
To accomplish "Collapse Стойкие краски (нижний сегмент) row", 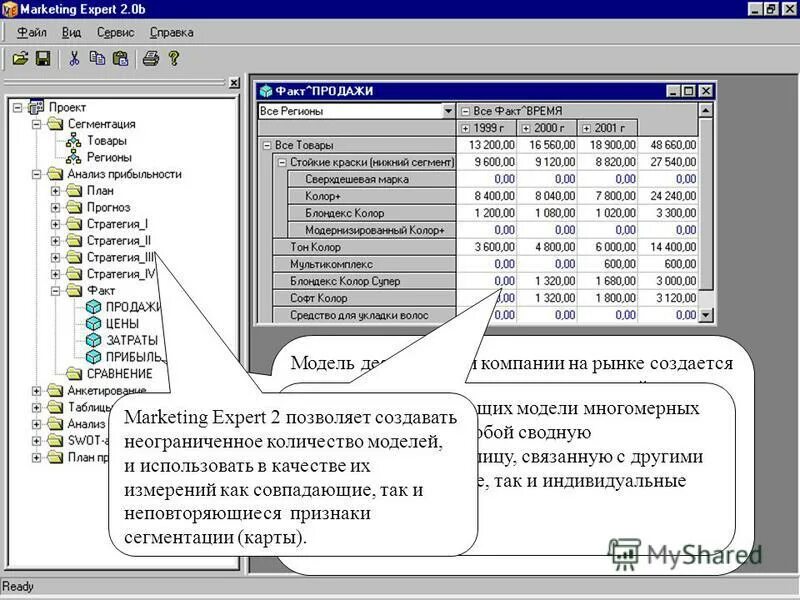I will click(282, 162).
